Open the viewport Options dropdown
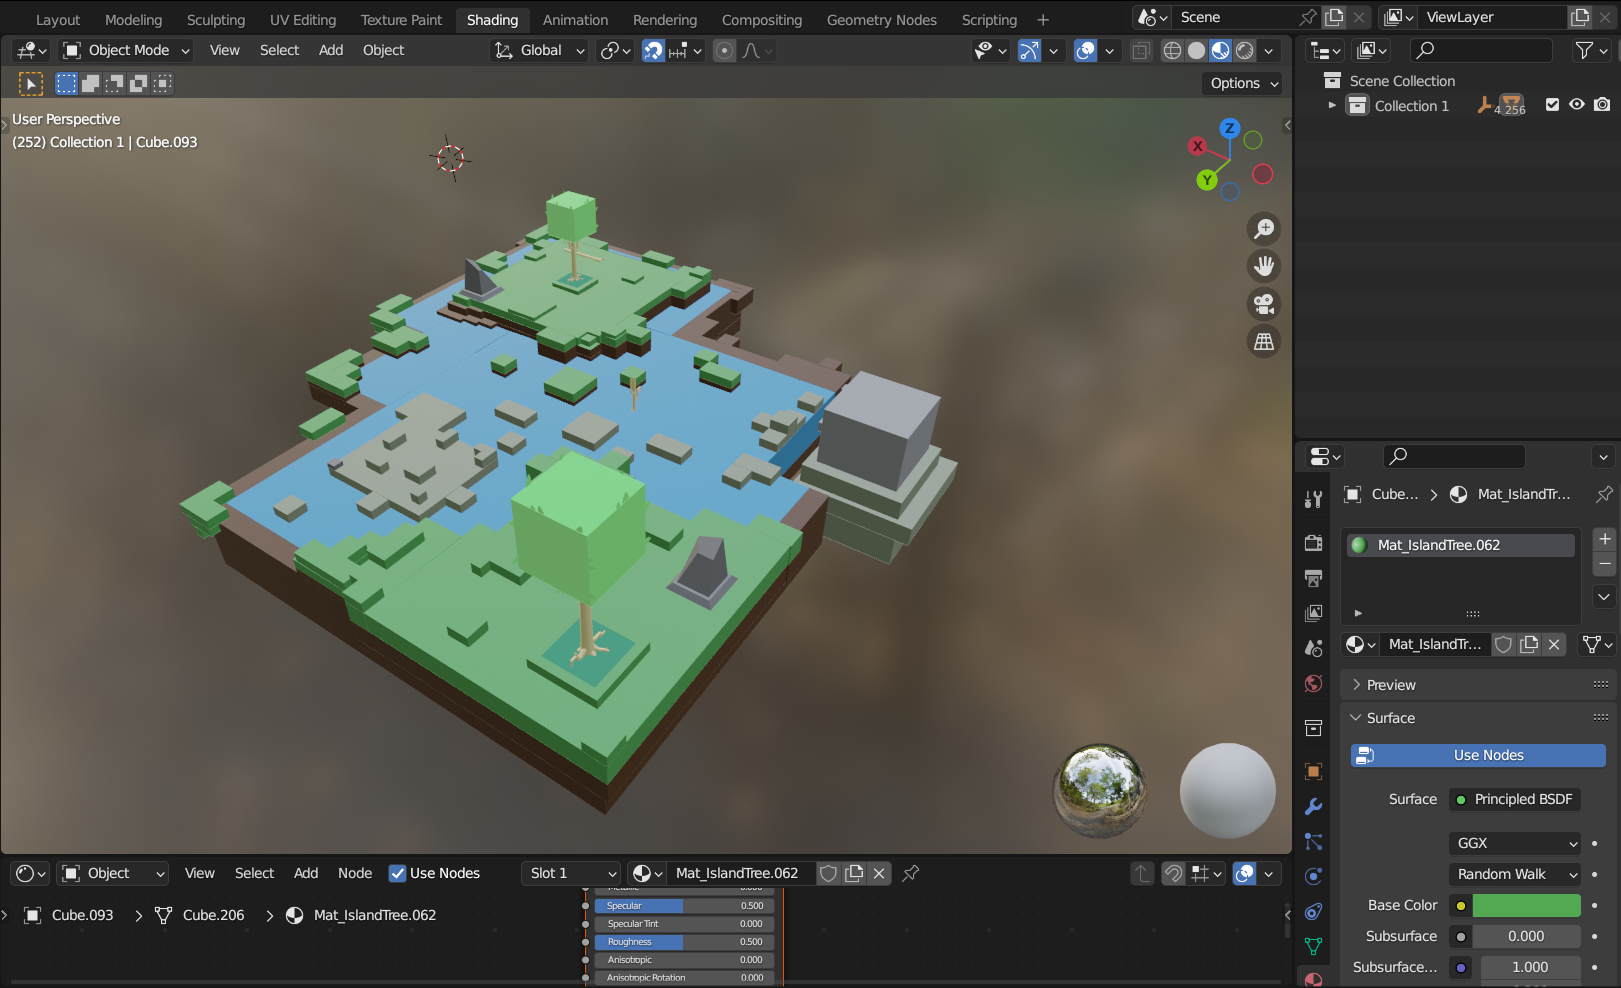Screen dimensions: 1621x988 coord(1243,83)
